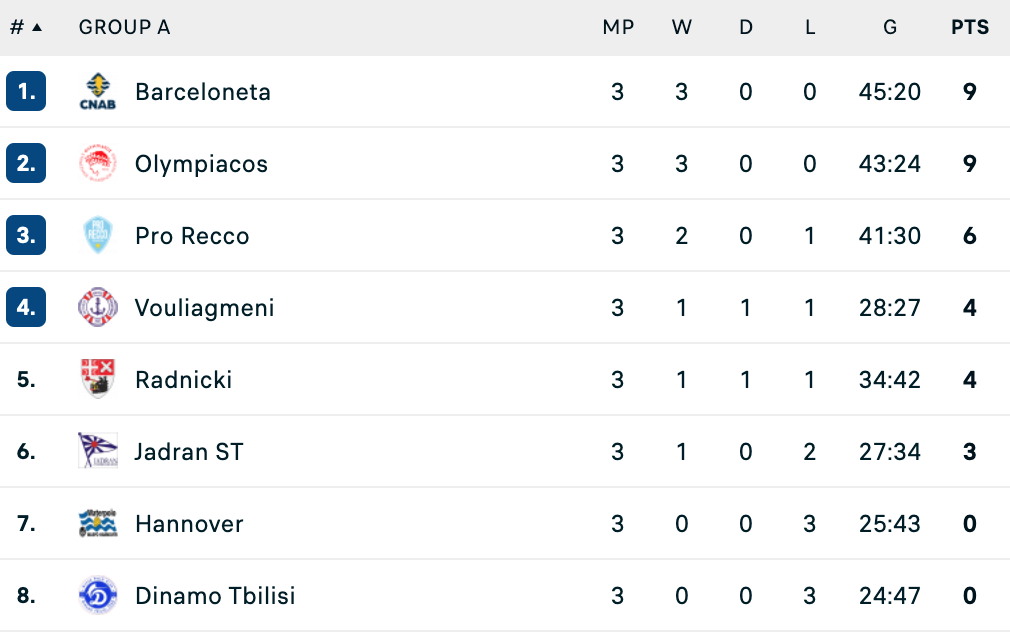Click the position 4 rank badge
1010x632 pixels.
point(26,307)
